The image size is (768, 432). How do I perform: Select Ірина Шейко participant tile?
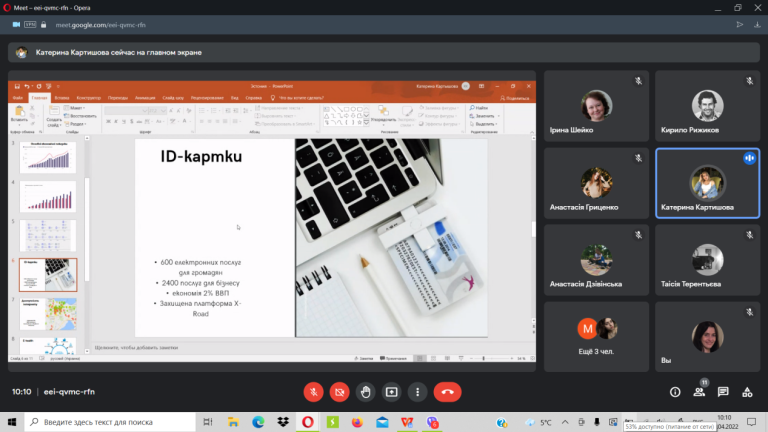click(x=596, y=106)
